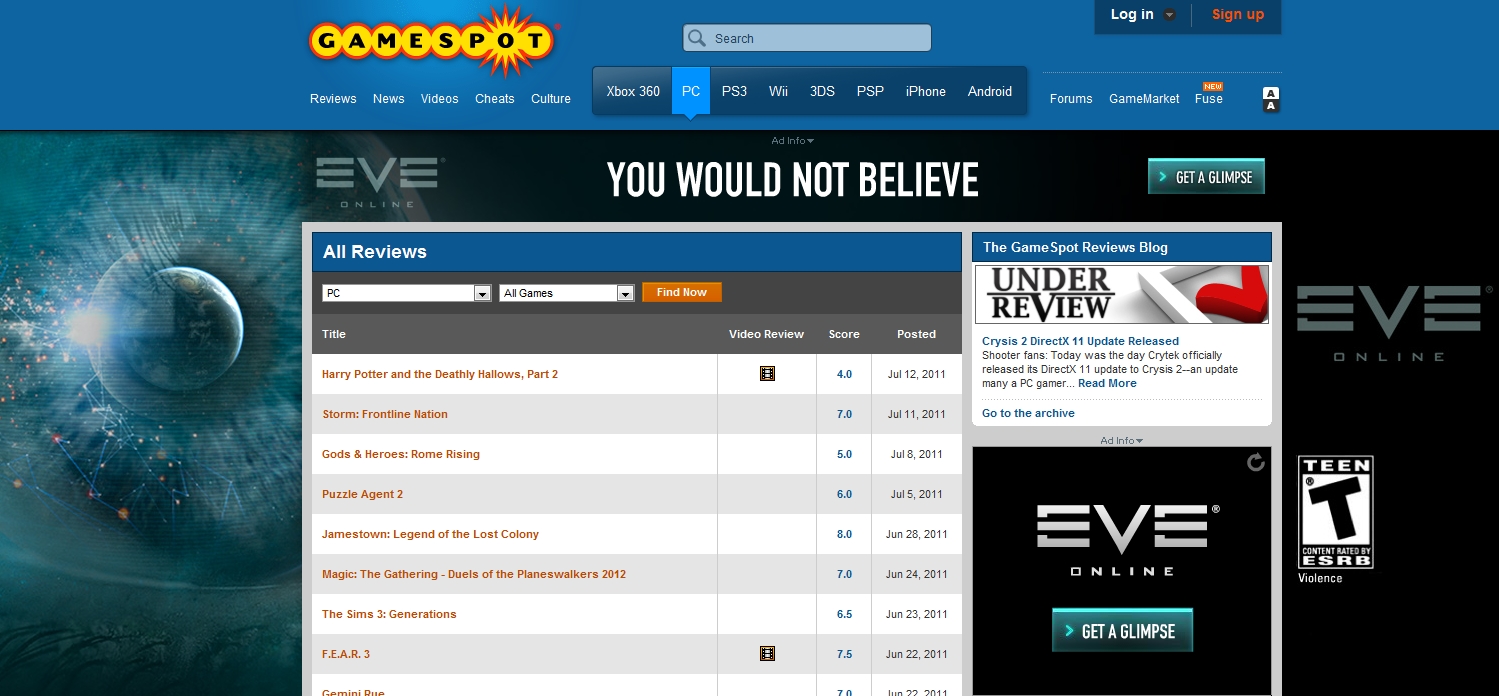
Task: Go to the News section
Action: coord(389,99)
